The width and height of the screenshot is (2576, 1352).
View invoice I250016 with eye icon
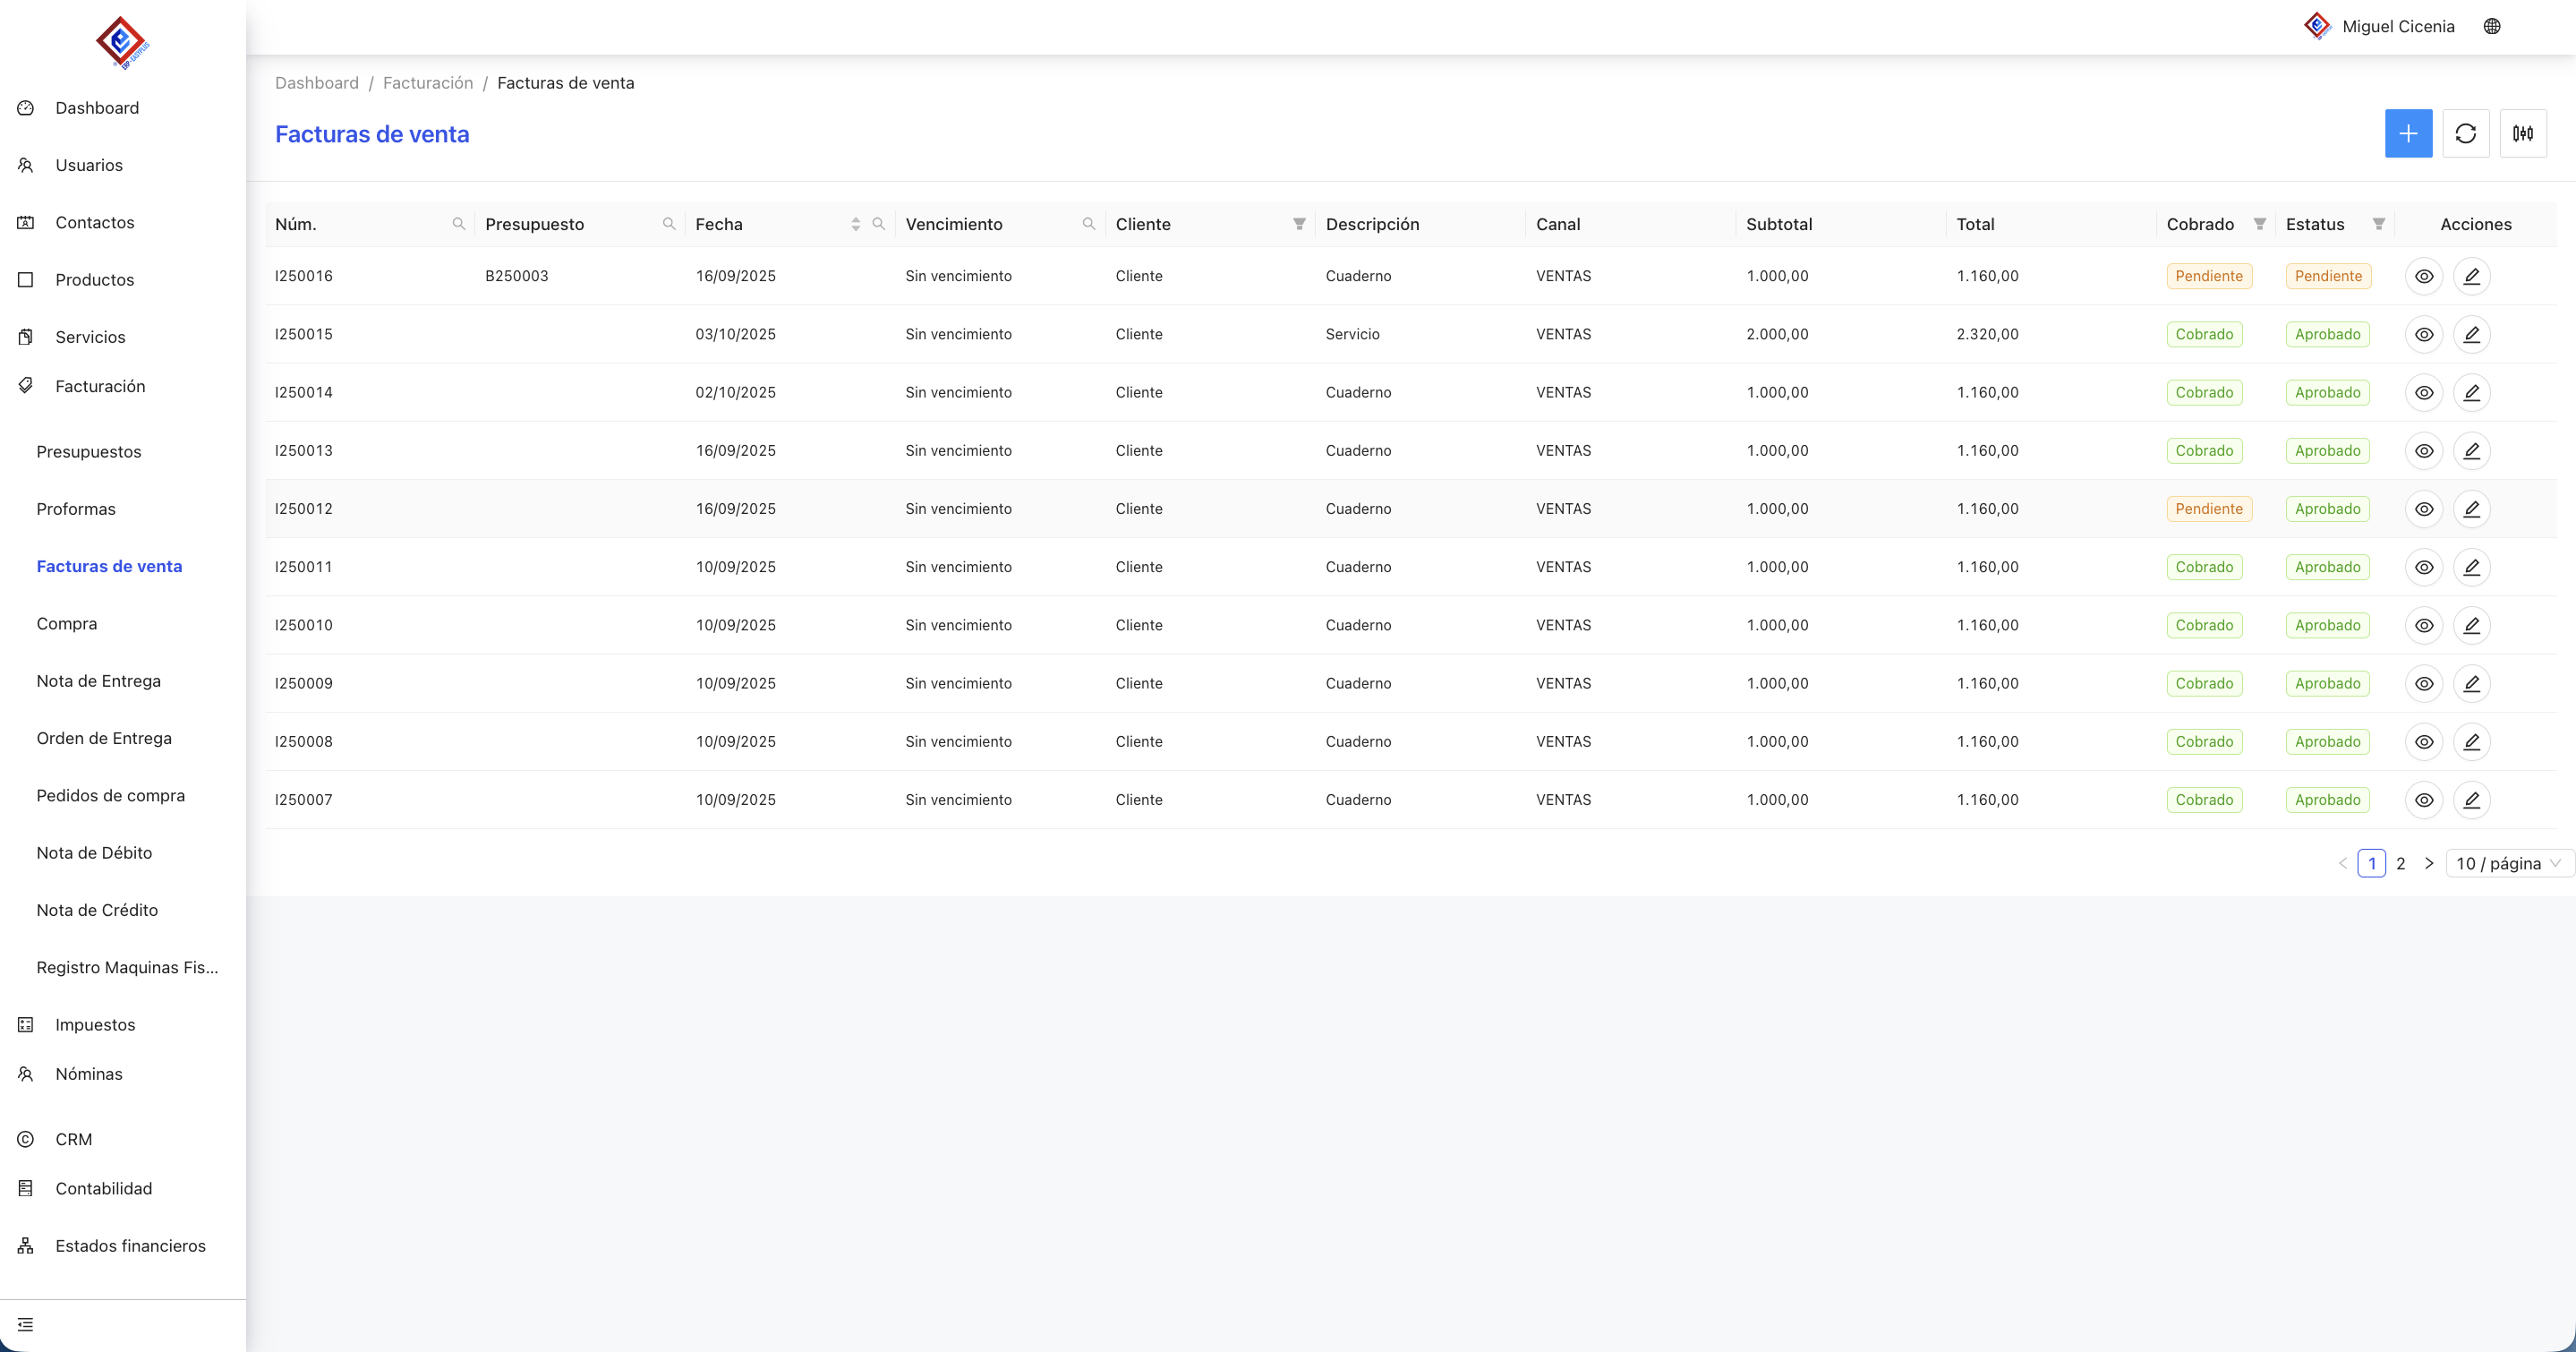(2423, 276)
